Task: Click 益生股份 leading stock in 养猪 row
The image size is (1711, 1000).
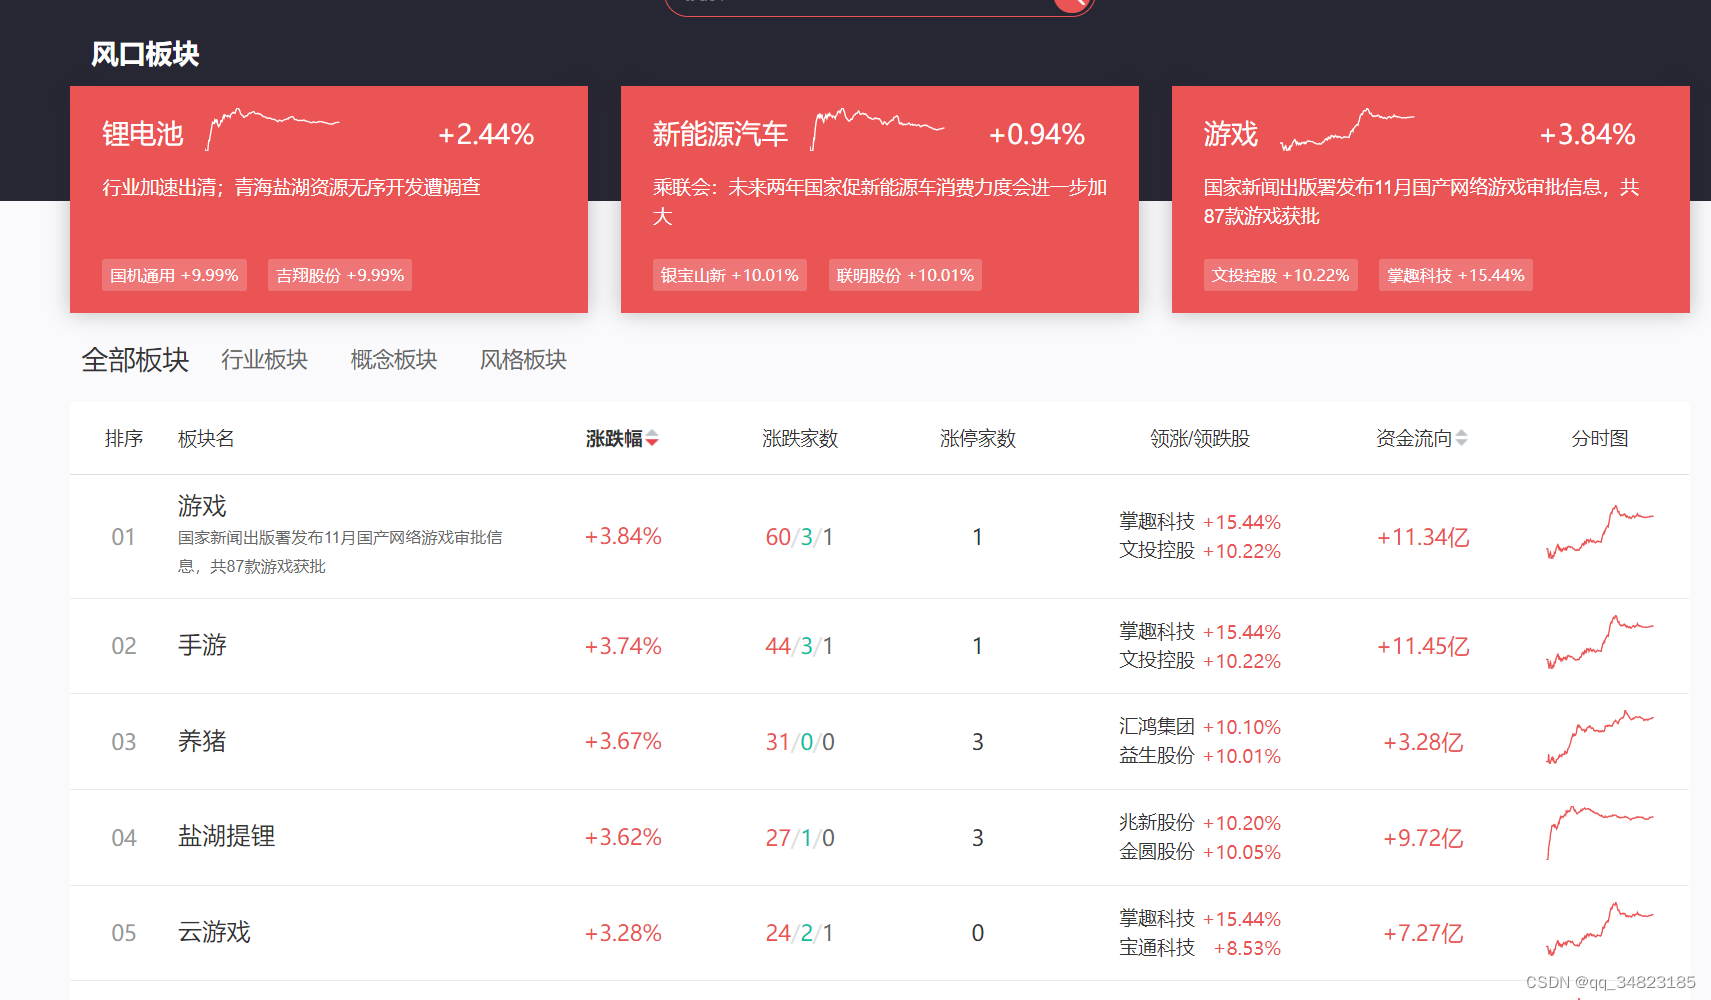Action: coord(1157,756)
